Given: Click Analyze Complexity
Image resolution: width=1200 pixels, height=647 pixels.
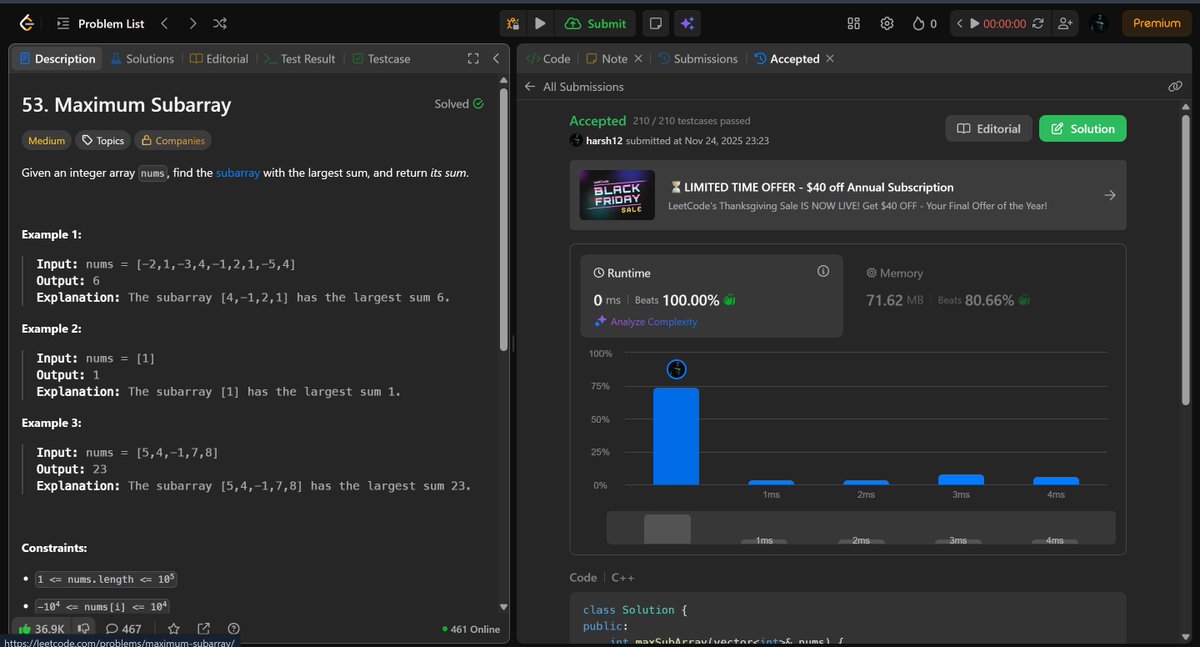Looking at the screenshot, I should 646,322.
